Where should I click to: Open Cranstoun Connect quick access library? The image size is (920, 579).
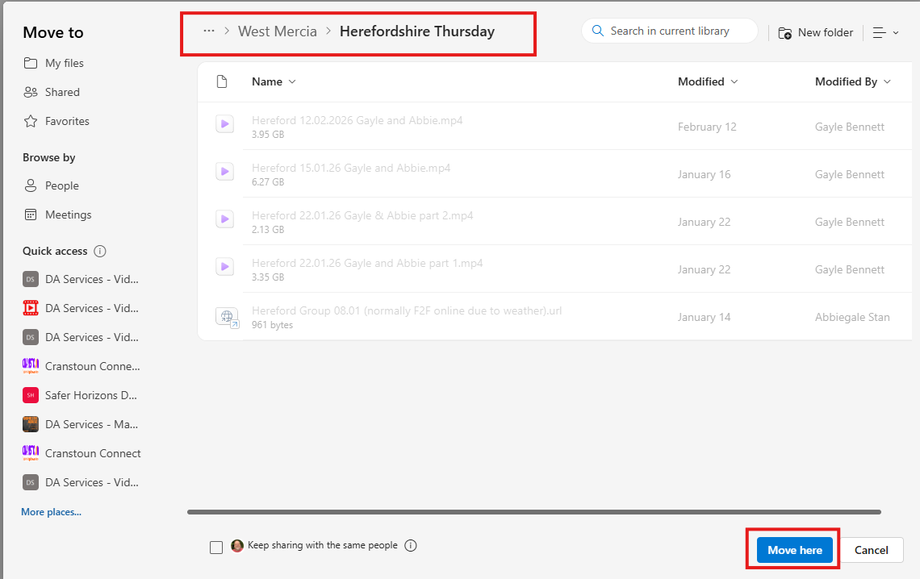coord(82,453)
